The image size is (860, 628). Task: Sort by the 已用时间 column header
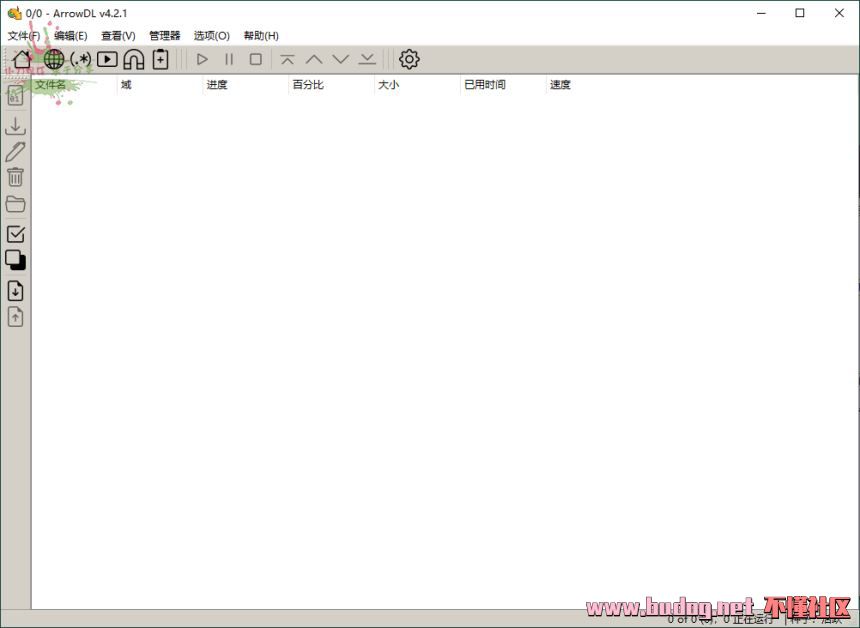coord(503,84)
